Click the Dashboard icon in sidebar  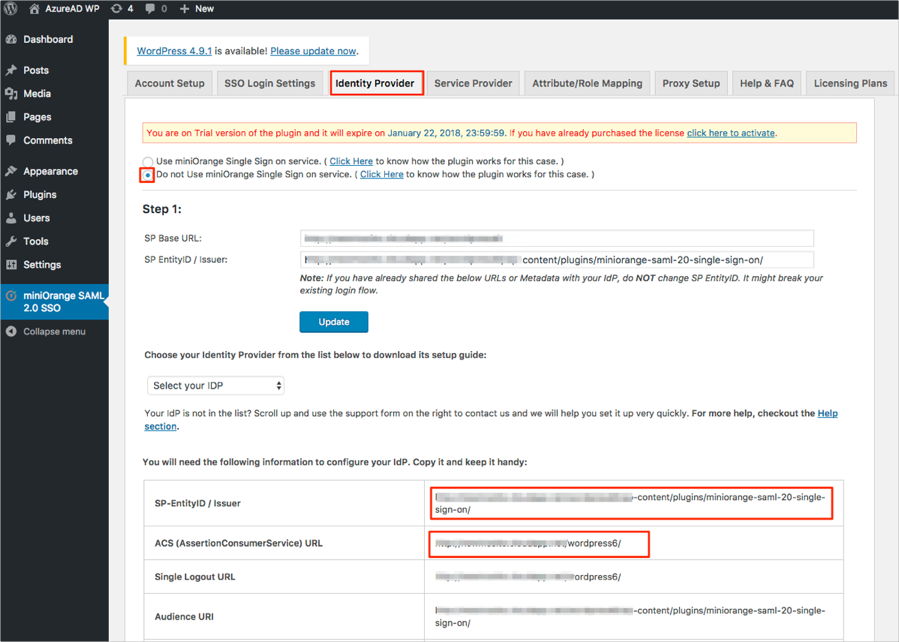coord(11,40)
